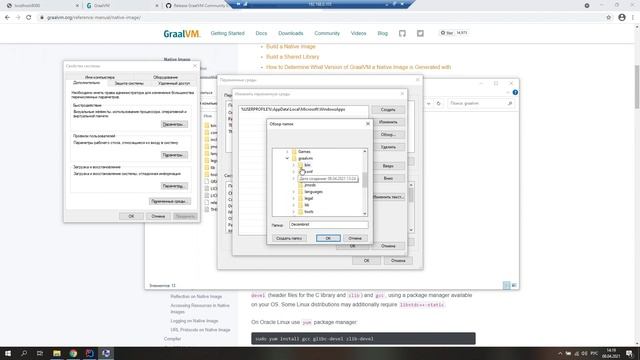
Task: Click Удалить in the edit variable dialog
Action: (388, 147)
